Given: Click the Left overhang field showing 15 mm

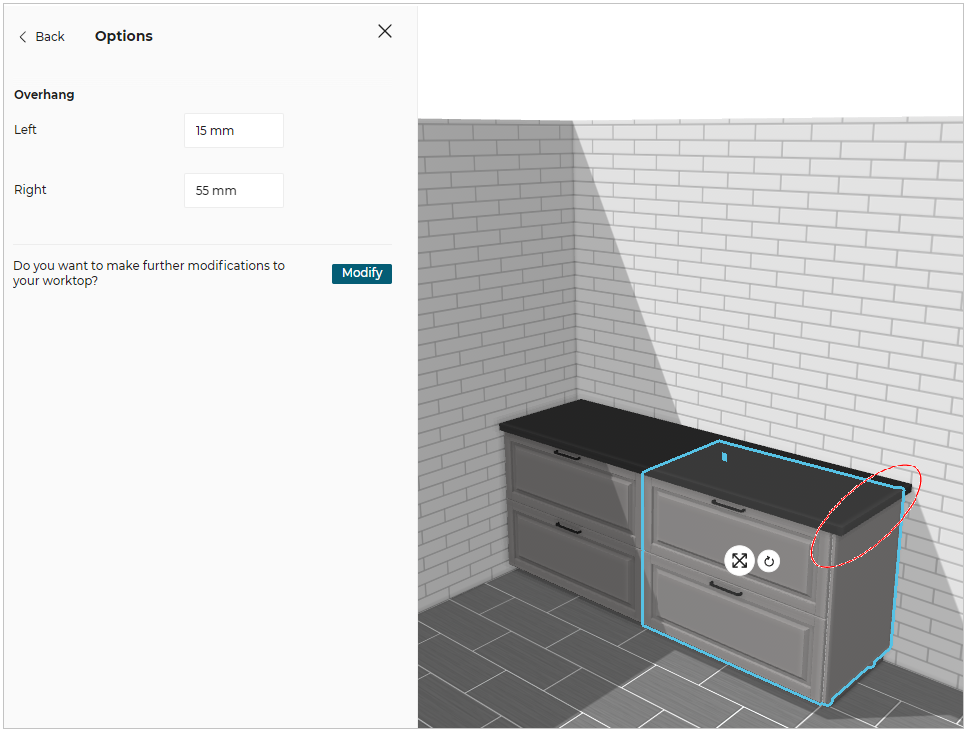Looking at the screenshot, I should (233, 130).
